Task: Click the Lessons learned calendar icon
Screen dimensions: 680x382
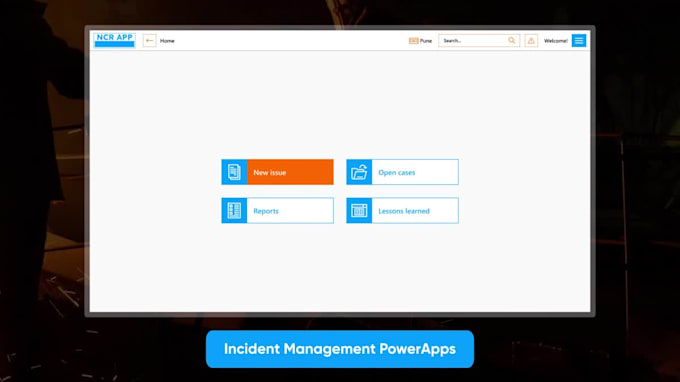Action: (359, 211)
